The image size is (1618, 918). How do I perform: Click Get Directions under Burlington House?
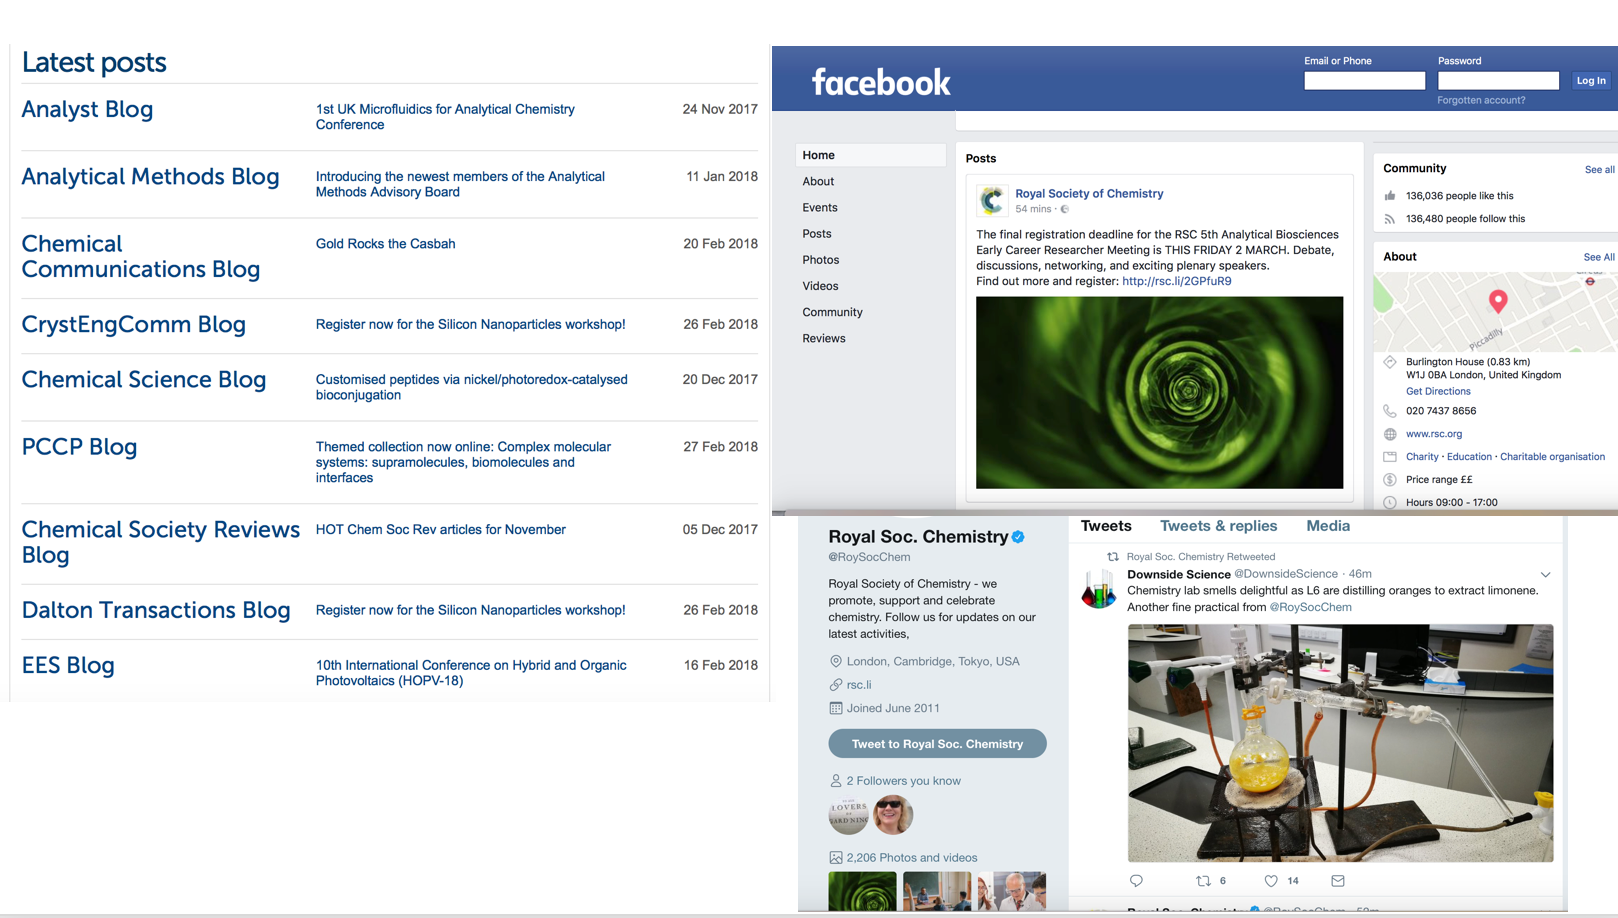click(1437, 391)
